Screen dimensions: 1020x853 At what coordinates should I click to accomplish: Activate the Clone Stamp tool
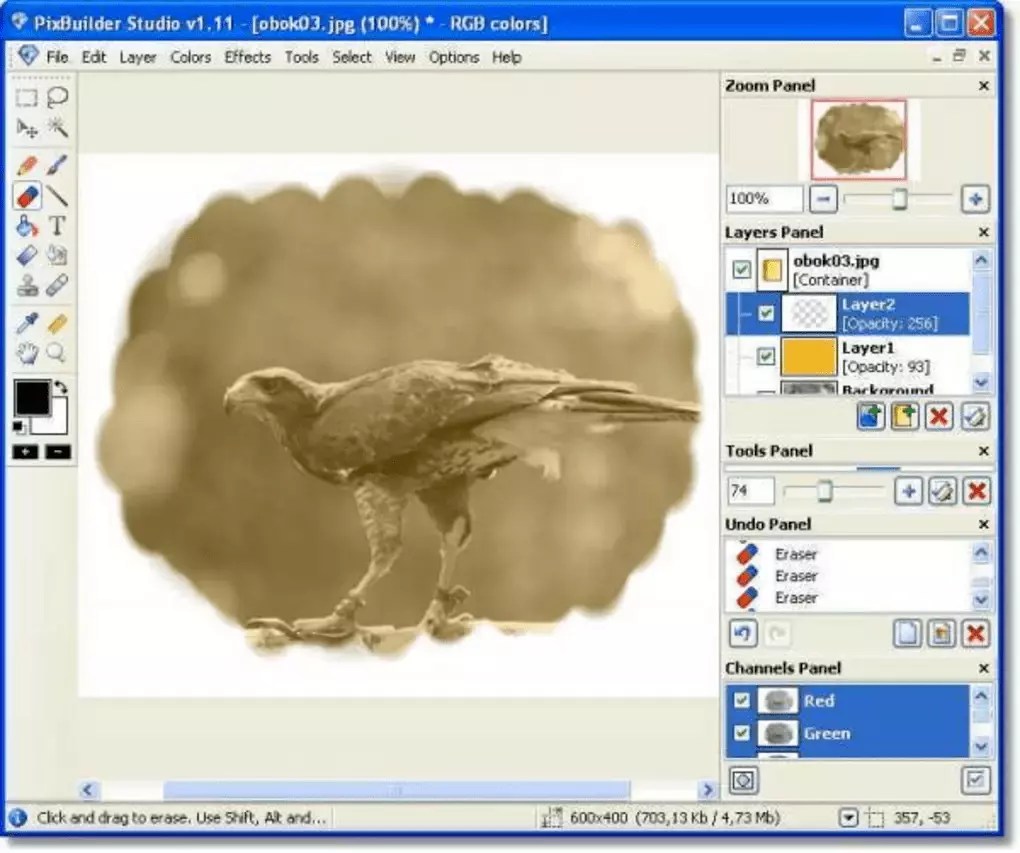28,287
